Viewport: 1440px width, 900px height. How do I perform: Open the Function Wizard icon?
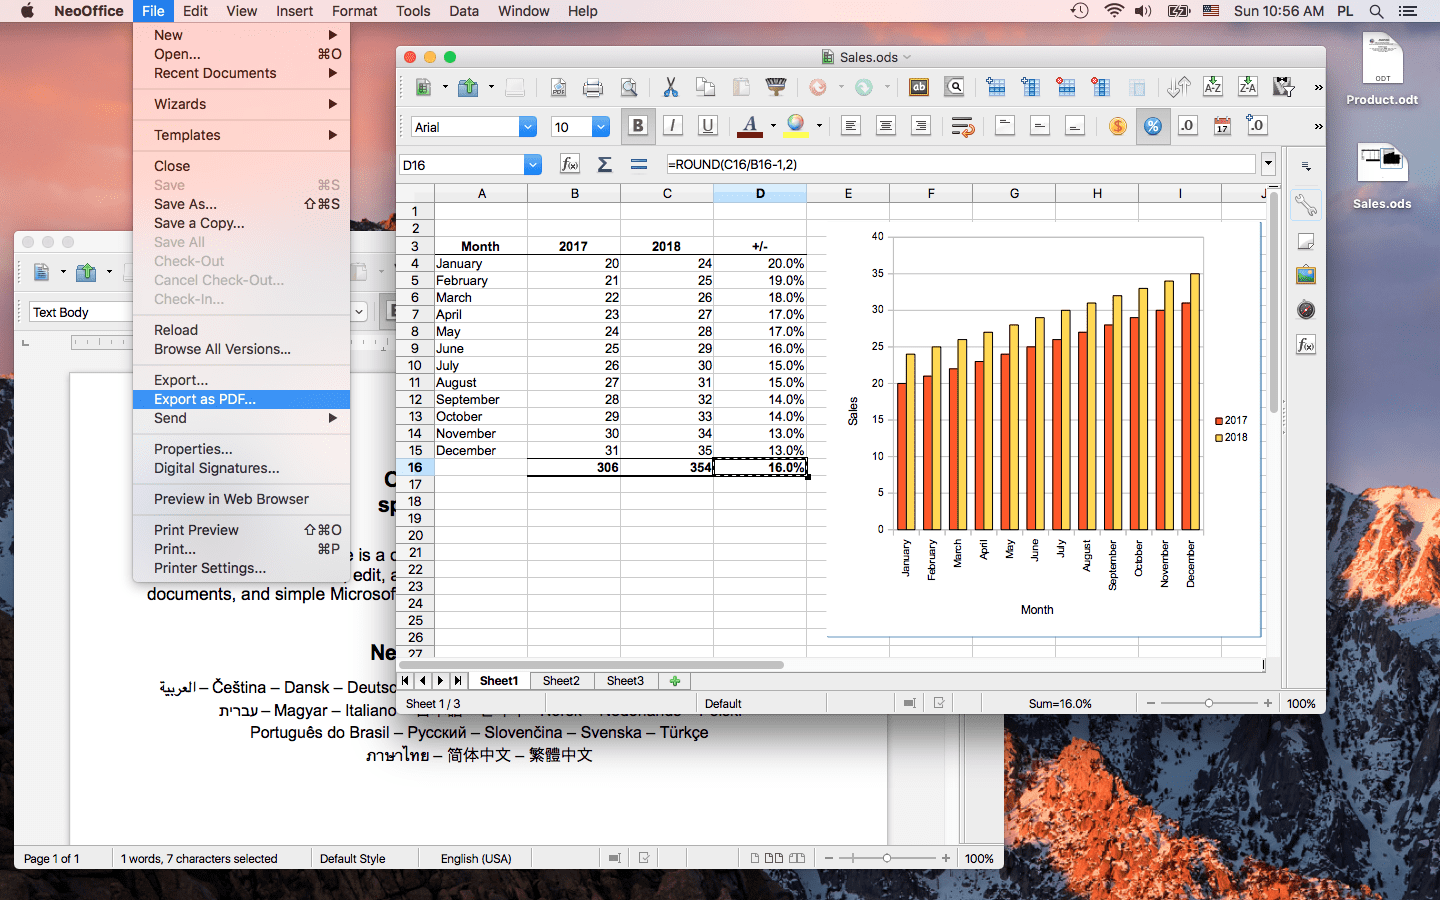click(x=570, y=165)
